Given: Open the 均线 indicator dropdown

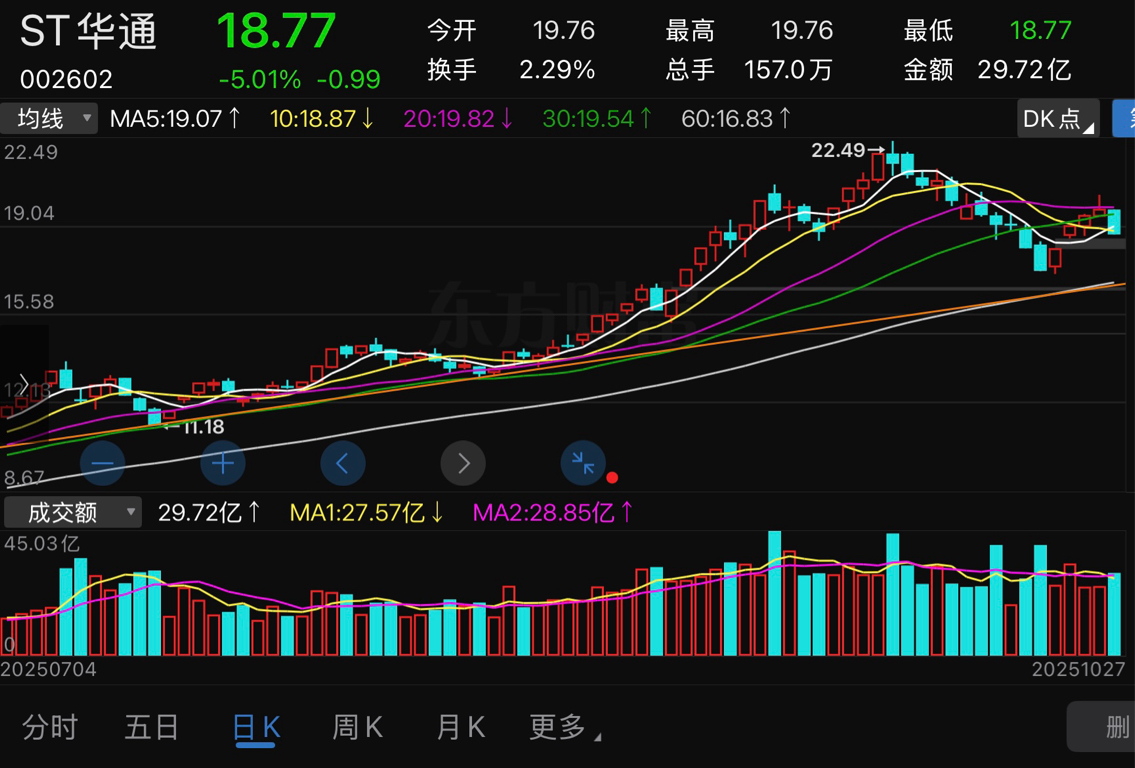Looking at the screenshot, I should (49, 119).
